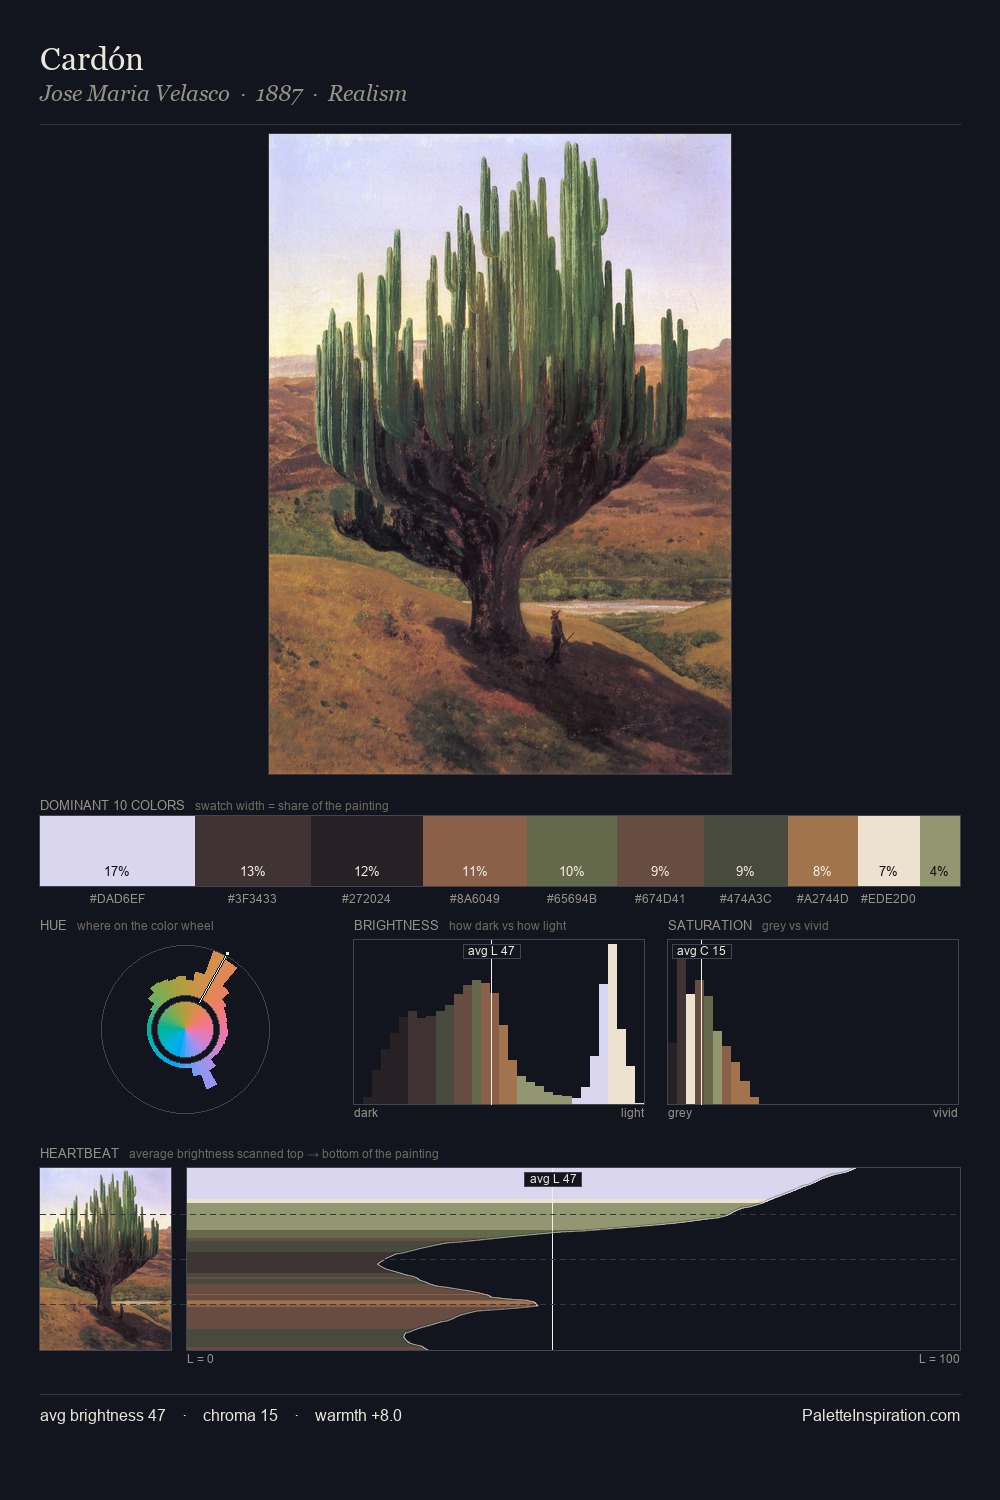This screenshot has height=1500, width=1000.
Task: Click the #674D41 hex code label
Action: (x=660, y=899)
